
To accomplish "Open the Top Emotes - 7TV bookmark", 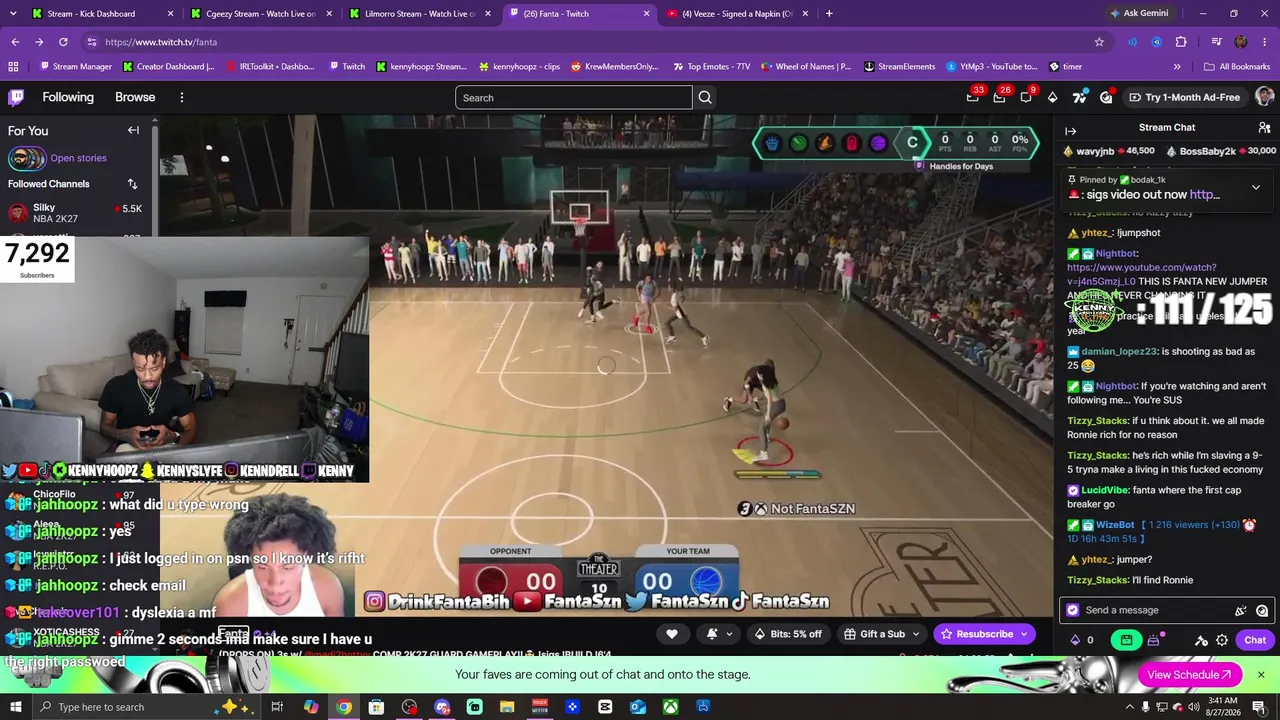I will (x=711, y=67).
